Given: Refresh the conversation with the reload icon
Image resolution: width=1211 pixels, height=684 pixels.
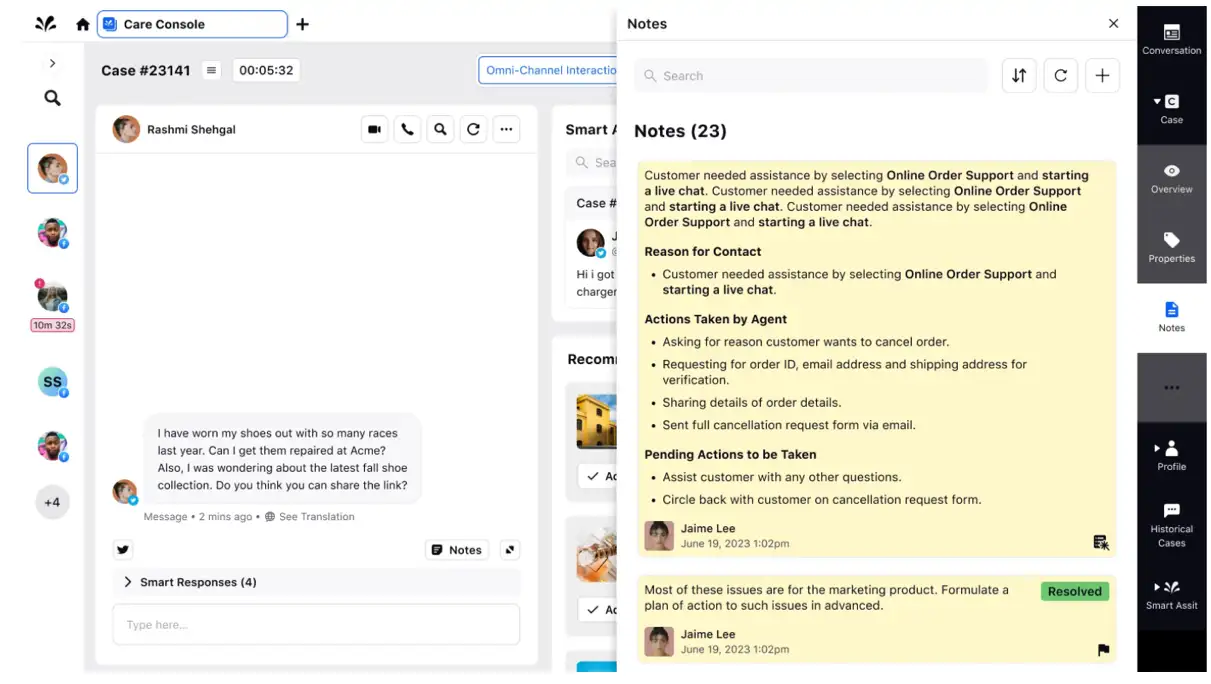Looking at the screenshot, I should [x=473, y=128].
